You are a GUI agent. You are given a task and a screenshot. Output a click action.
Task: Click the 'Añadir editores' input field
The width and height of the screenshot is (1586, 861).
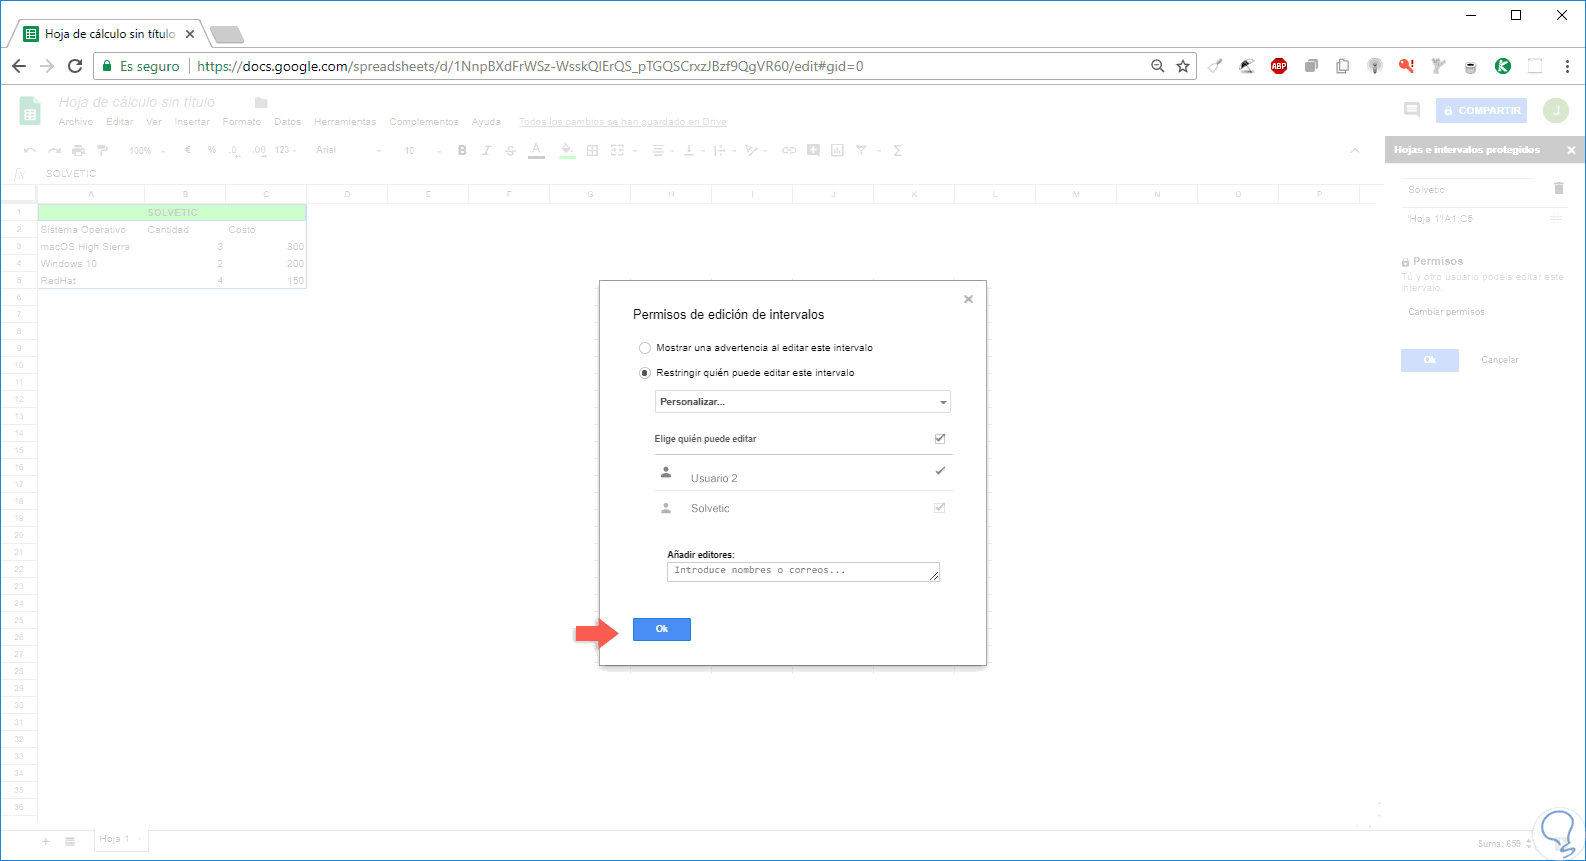802,571
